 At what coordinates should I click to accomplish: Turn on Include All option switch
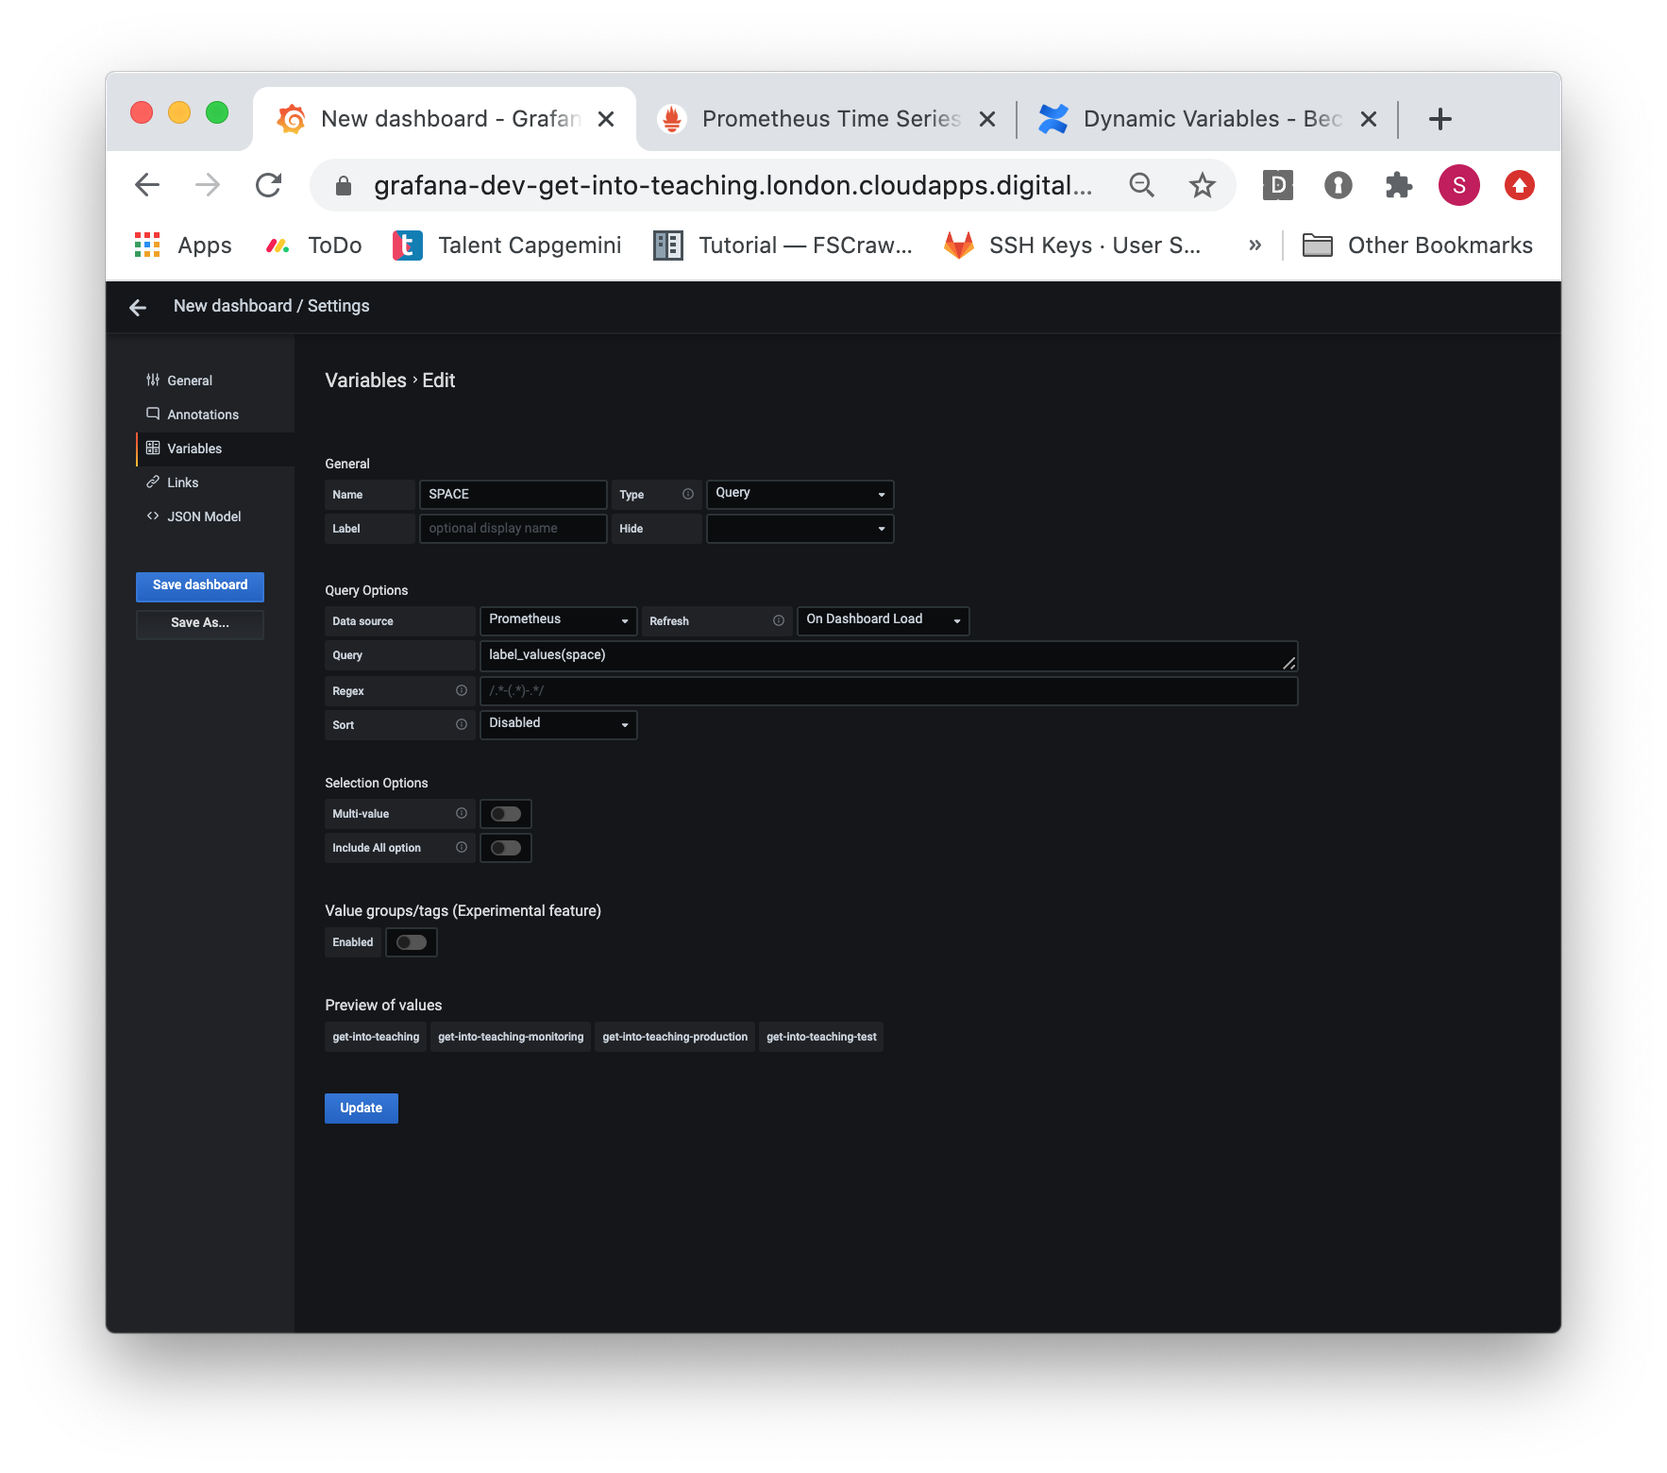tap(506, 848)
